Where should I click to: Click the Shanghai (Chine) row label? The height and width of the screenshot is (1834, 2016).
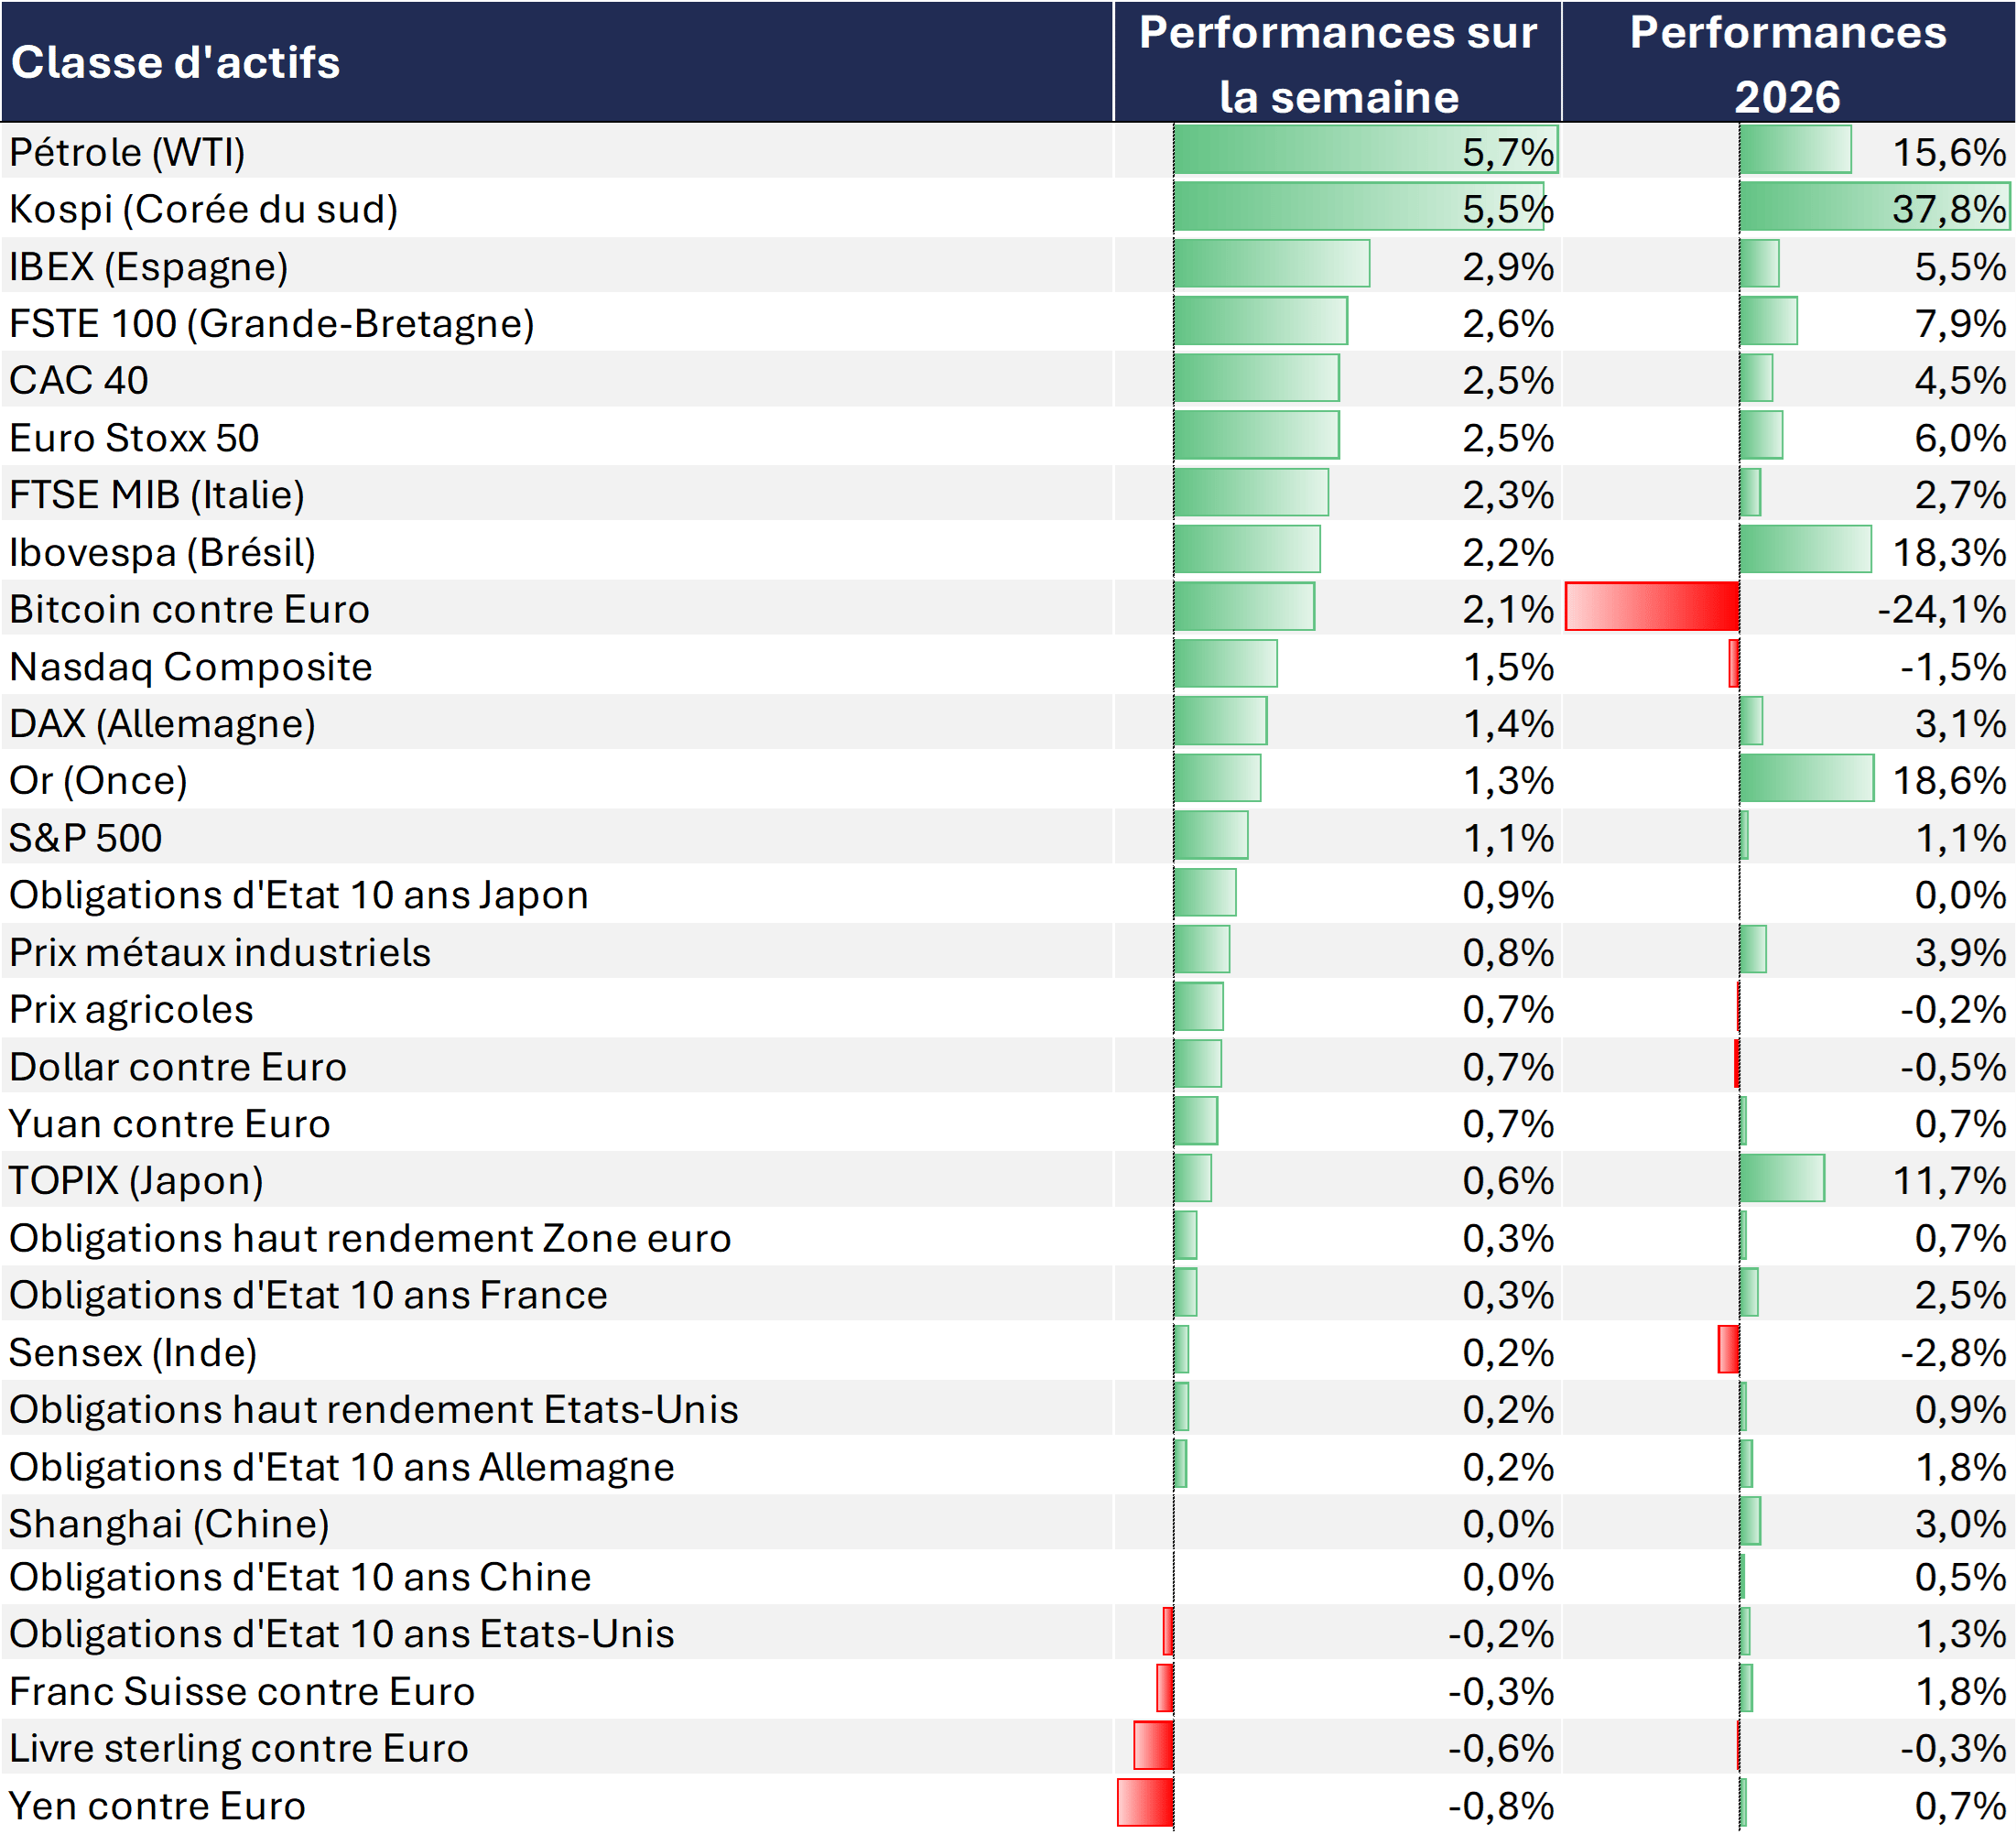[x=170, y=1523]
